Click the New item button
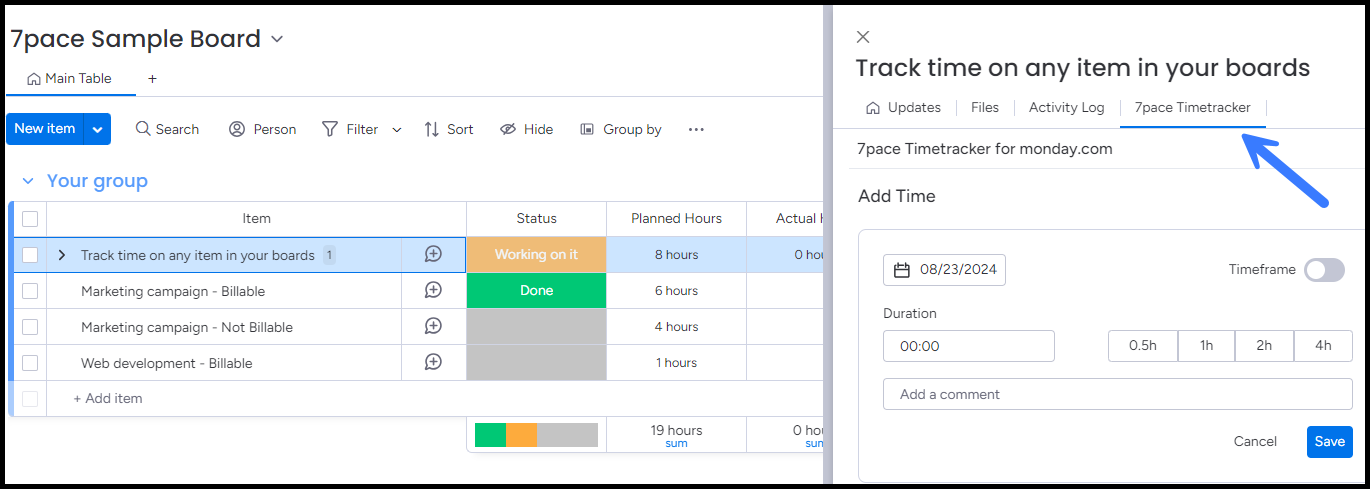1370x489 pixels. (x=45, y=128)
